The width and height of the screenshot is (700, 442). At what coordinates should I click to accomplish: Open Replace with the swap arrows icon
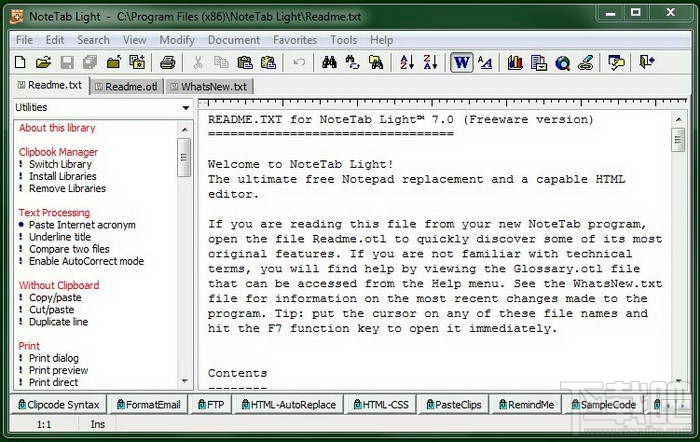click(352, 62)
